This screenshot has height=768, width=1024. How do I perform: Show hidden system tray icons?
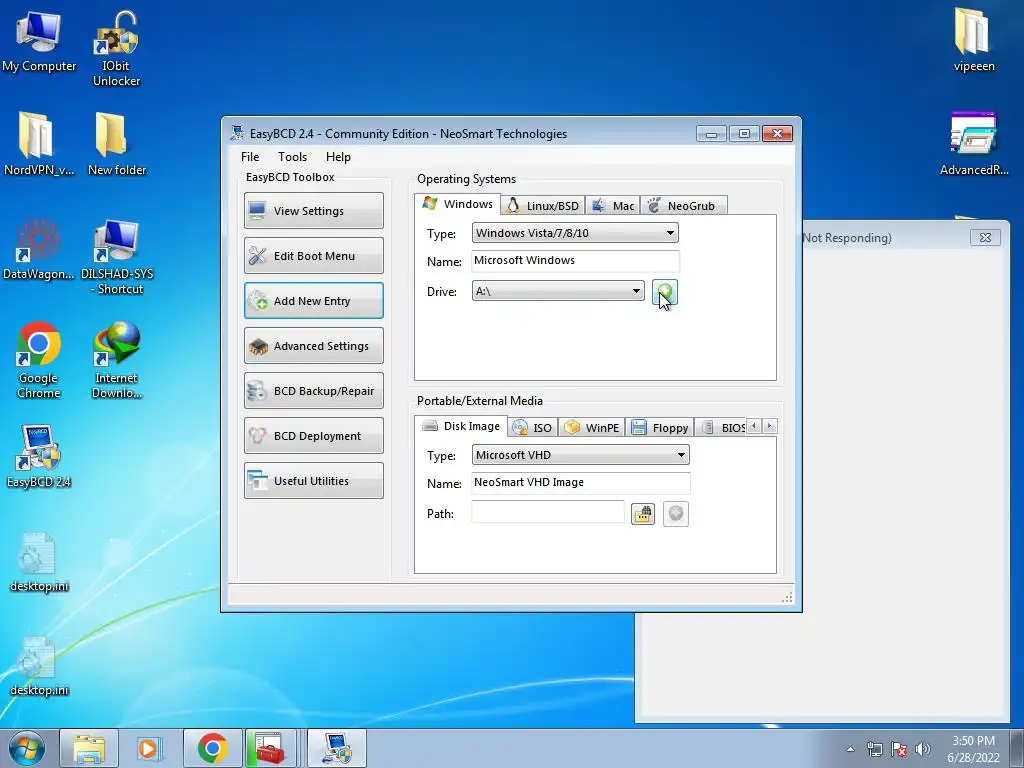850,749
